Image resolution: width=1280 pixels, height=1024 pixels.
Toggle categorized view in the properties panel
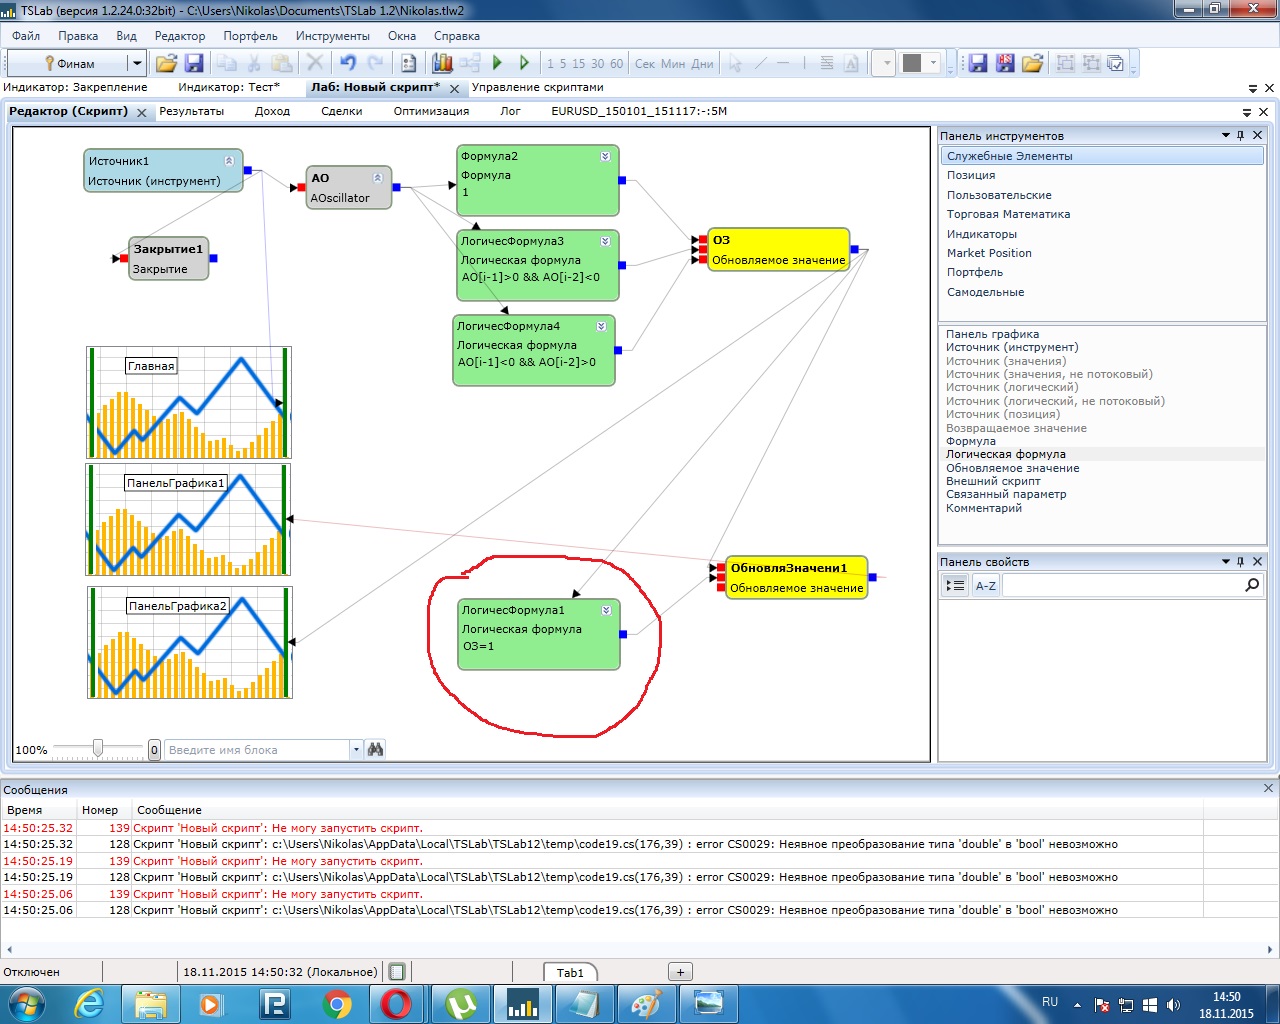(955, 586)
